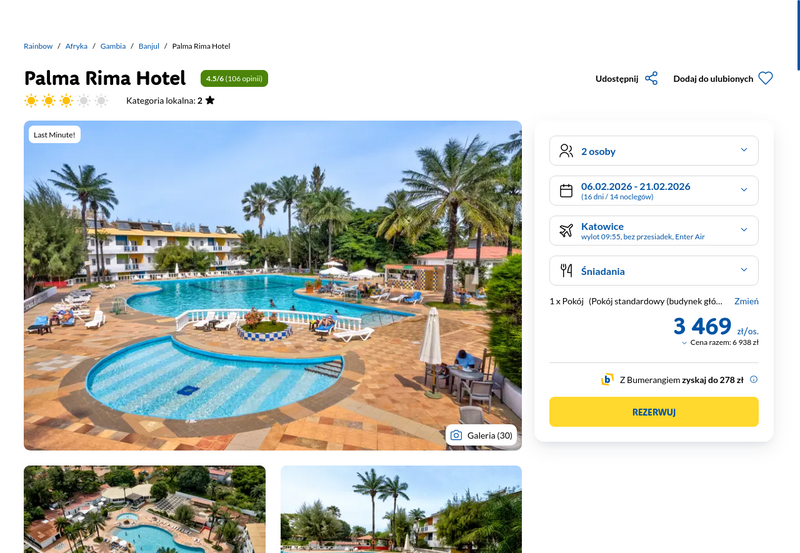The width and height of the screenshot is (800, 553).
Task: Click the share icon next to Udostępnij
Action: [x=651, y=79]
